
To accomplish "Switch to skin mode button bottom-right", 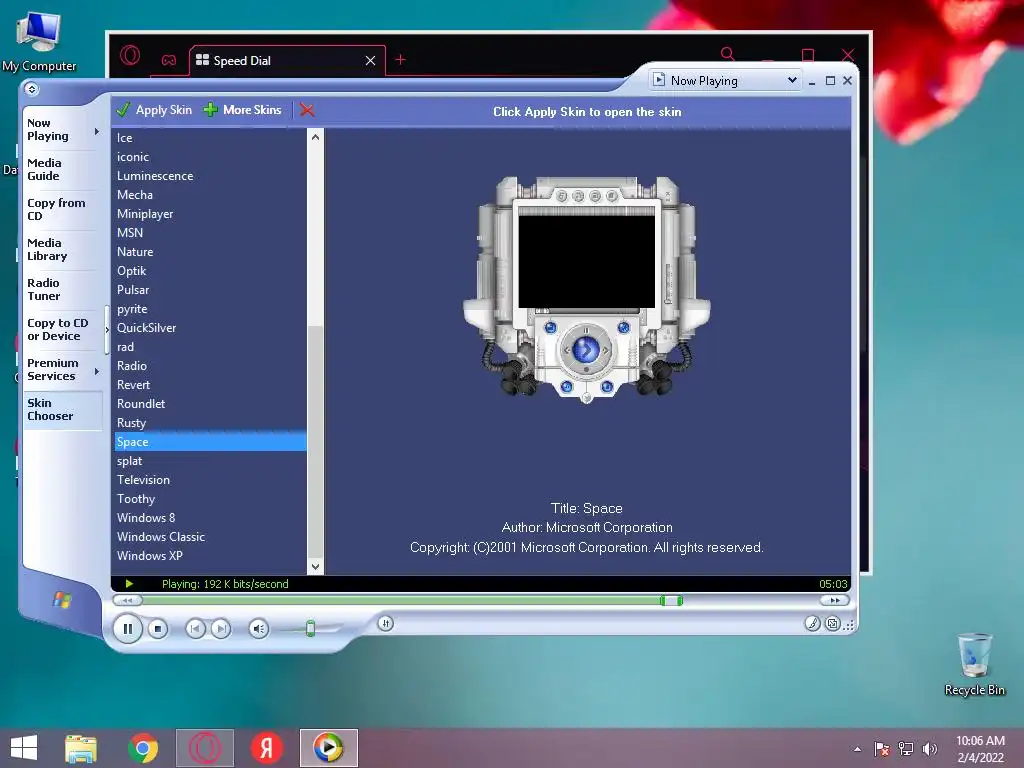I will pos(833,624).
